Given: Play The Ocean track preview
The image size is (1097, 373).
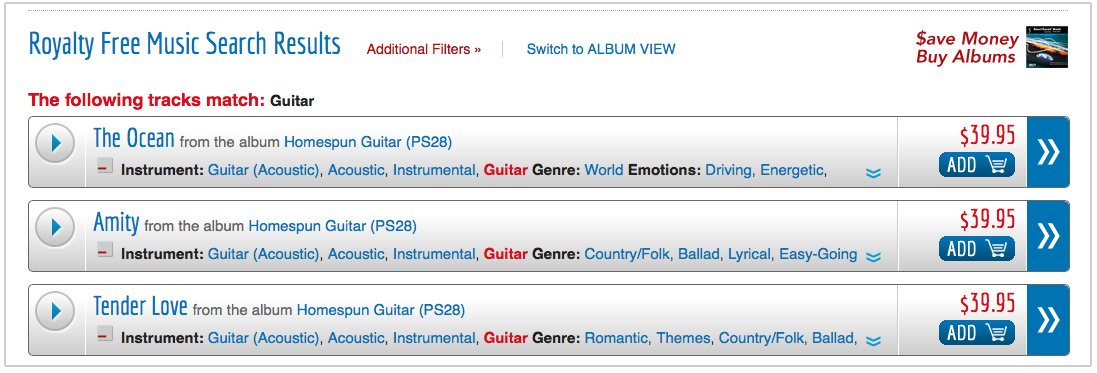Looking at the screenshot, I should [55, 143].
